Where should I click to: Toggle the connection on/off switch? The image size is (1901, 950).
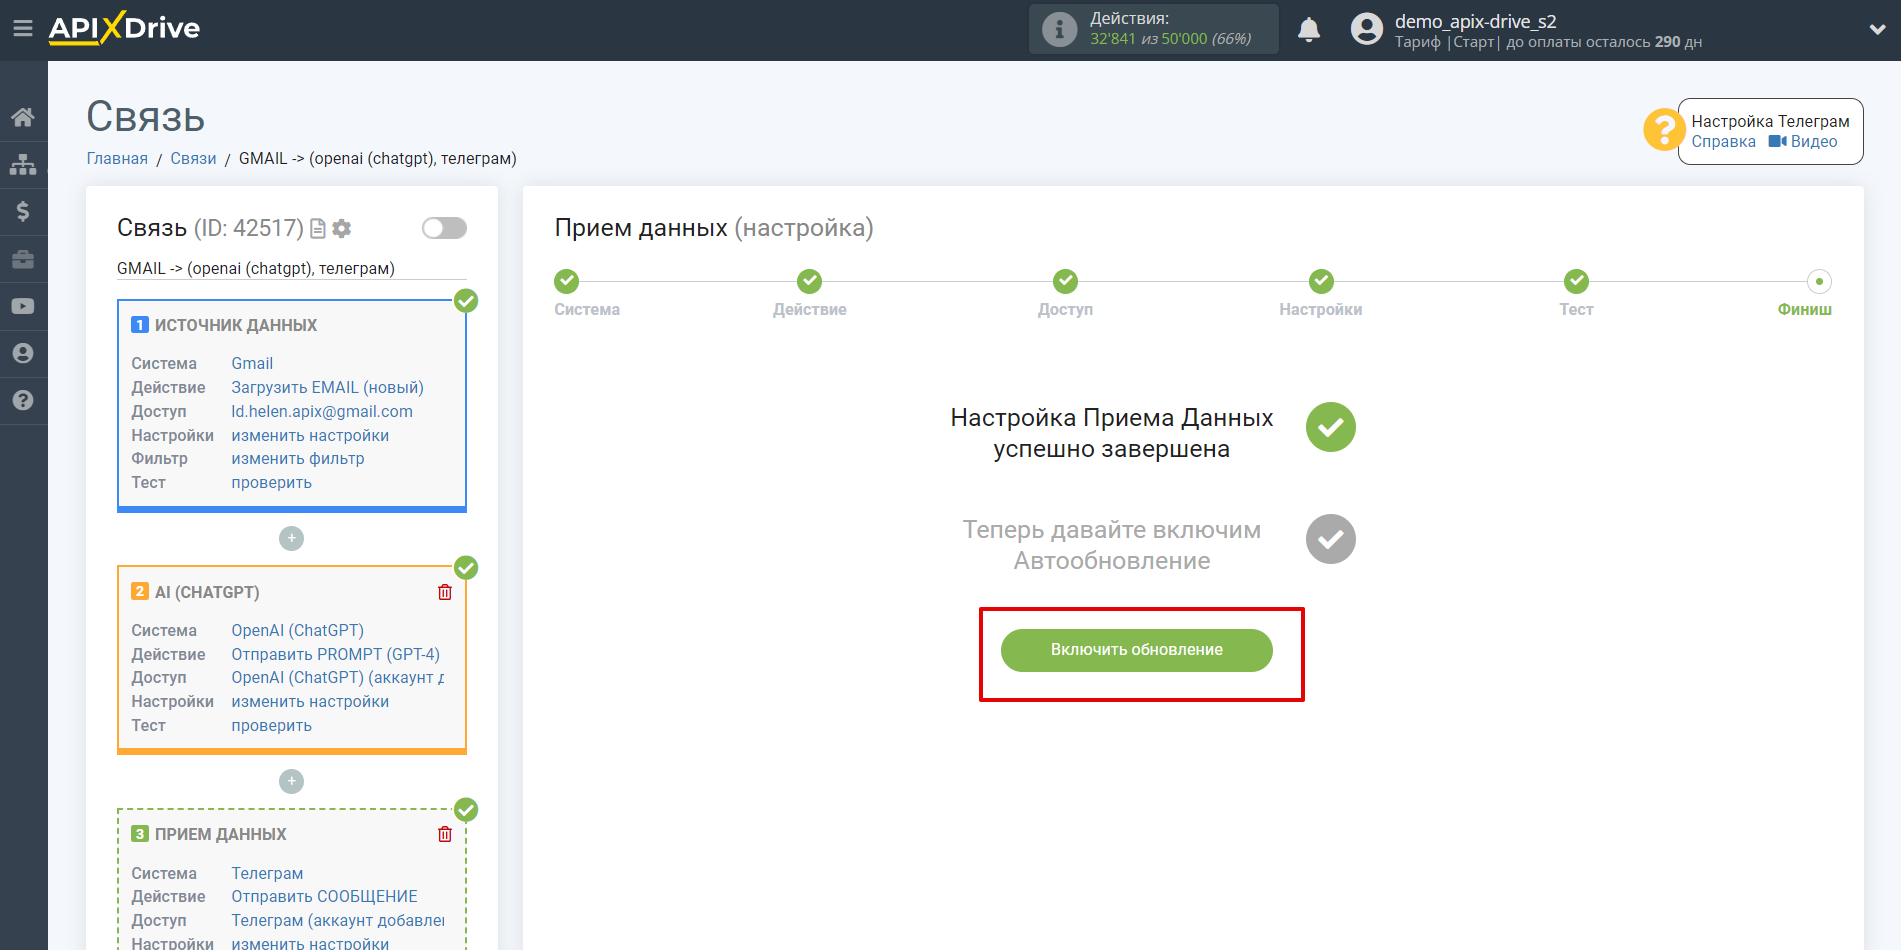pyautogui.click(x=444, y=228)
